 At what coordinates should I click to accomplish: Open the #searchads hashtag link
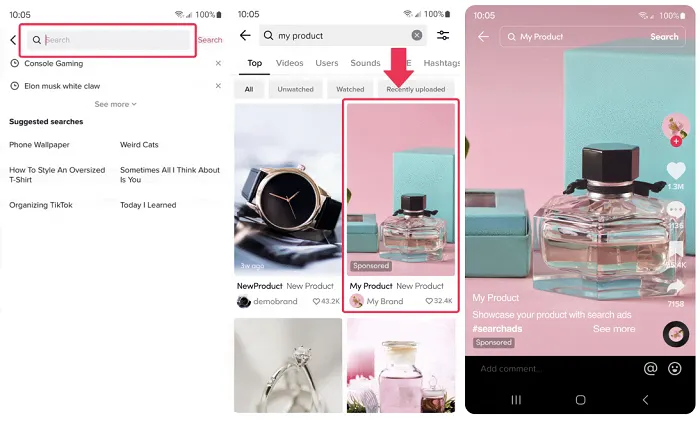click(496, 328)
